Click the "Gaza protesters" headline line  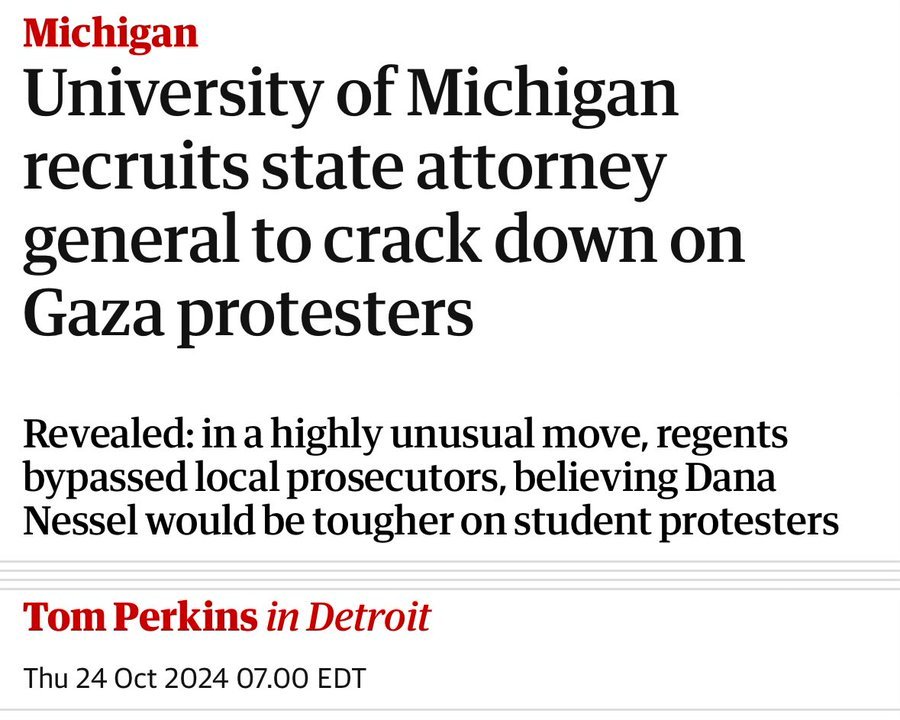pyautogui.click(x=248, y=316)
